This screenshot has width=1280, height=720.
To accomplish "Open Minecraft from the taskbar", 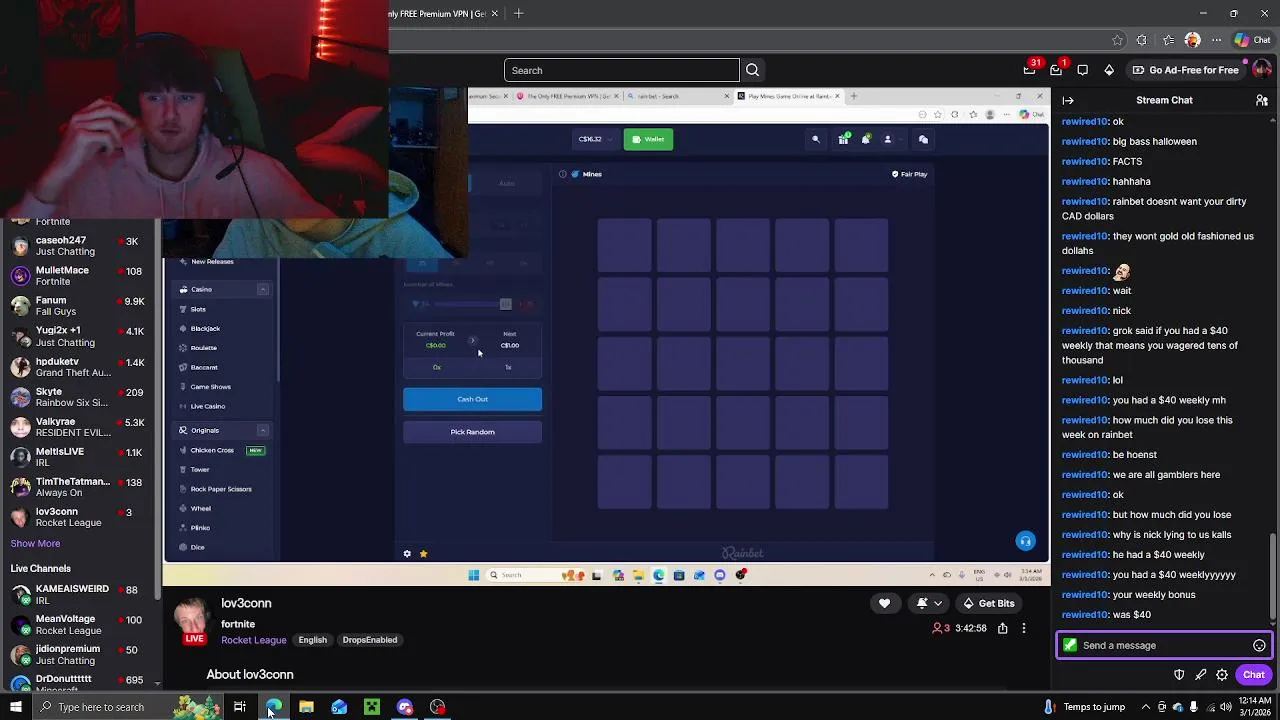I will point(372,707).
